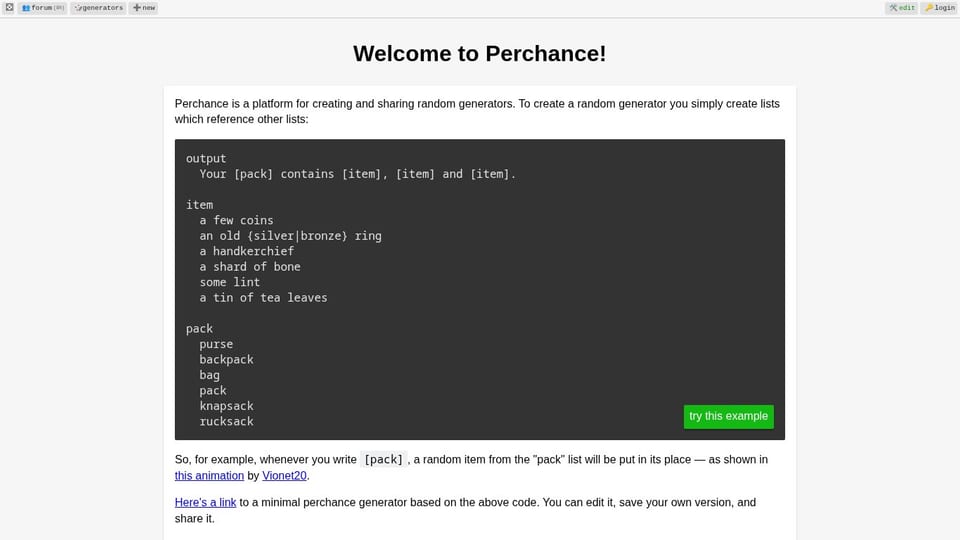Click the 'backpack' code line
Image resolution: width=960 pixels, height=540 pixels.
pyautogui.click(x=227, y=359)
